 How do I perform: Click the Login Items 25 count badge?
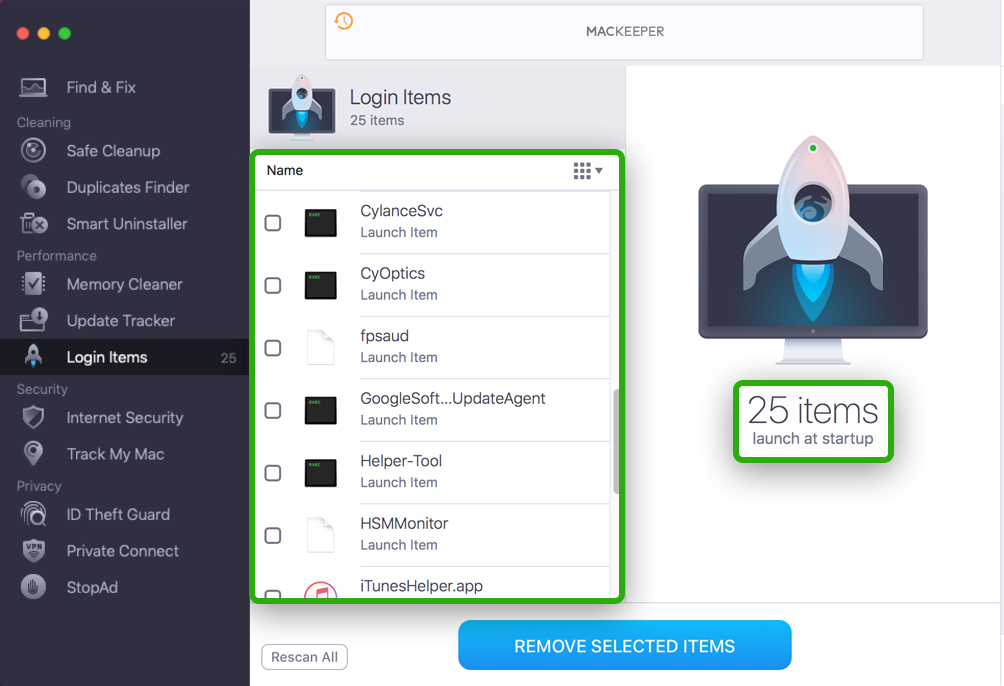tap(229, 358)
